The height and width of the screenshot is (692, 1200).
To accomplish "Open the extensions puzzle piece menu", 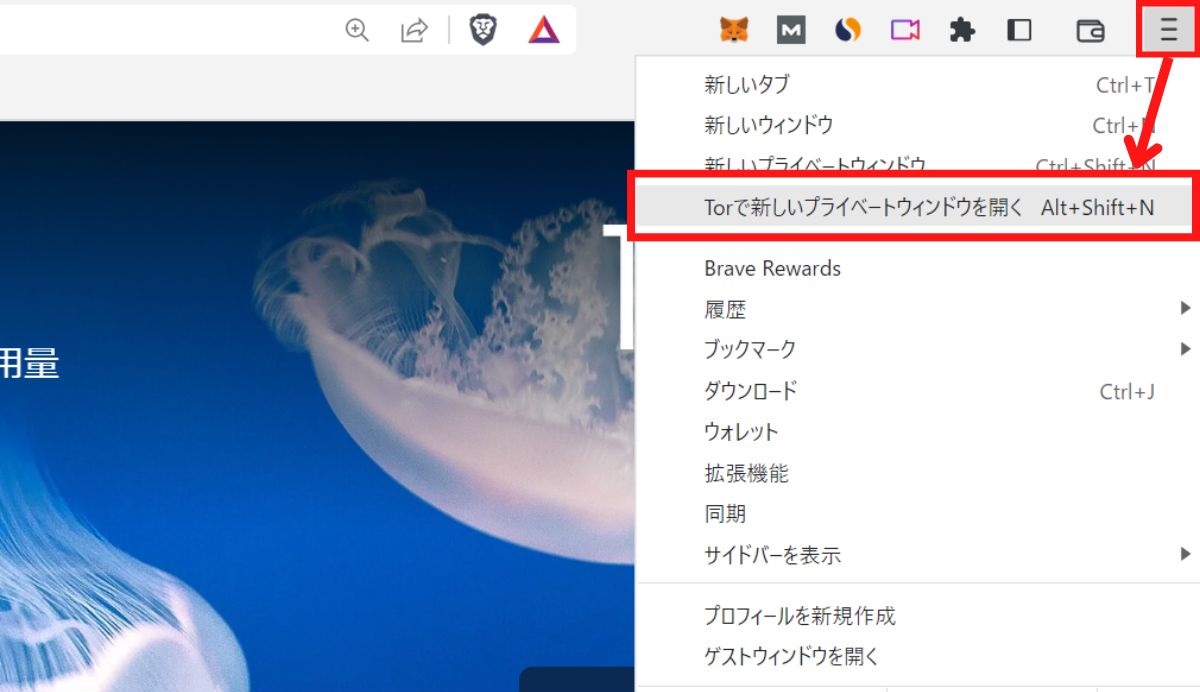I will [x=962, y=30].
